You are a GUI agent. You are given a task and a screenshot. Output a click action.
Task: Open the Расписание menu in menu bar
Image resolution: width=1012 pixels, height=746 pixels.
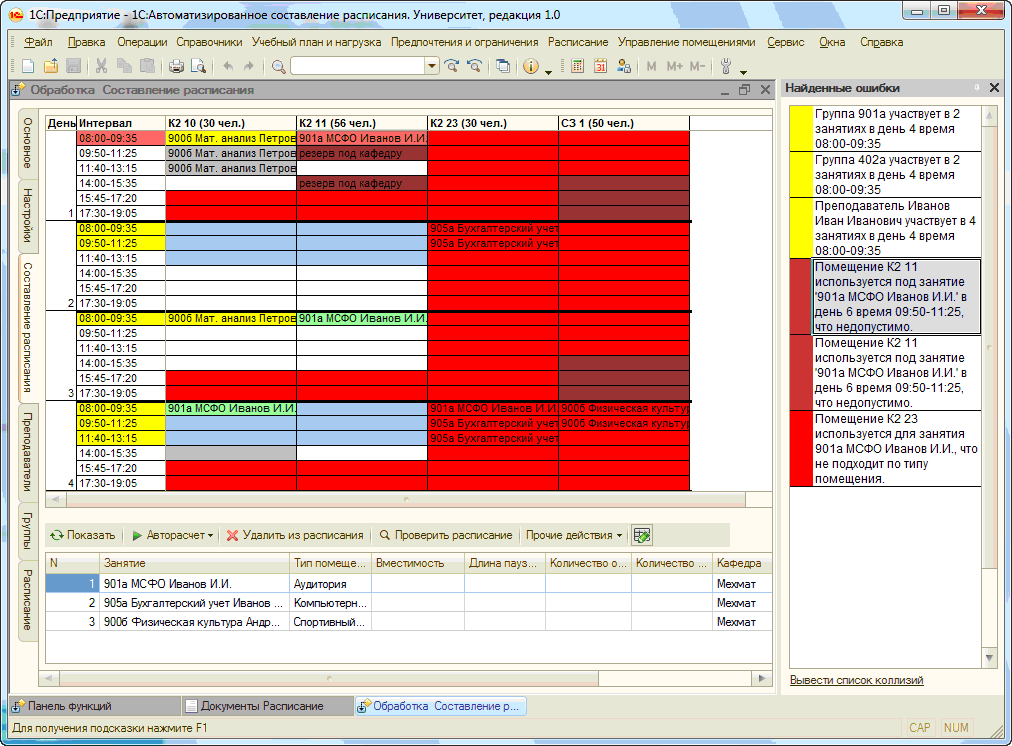(x=578, y=42)
